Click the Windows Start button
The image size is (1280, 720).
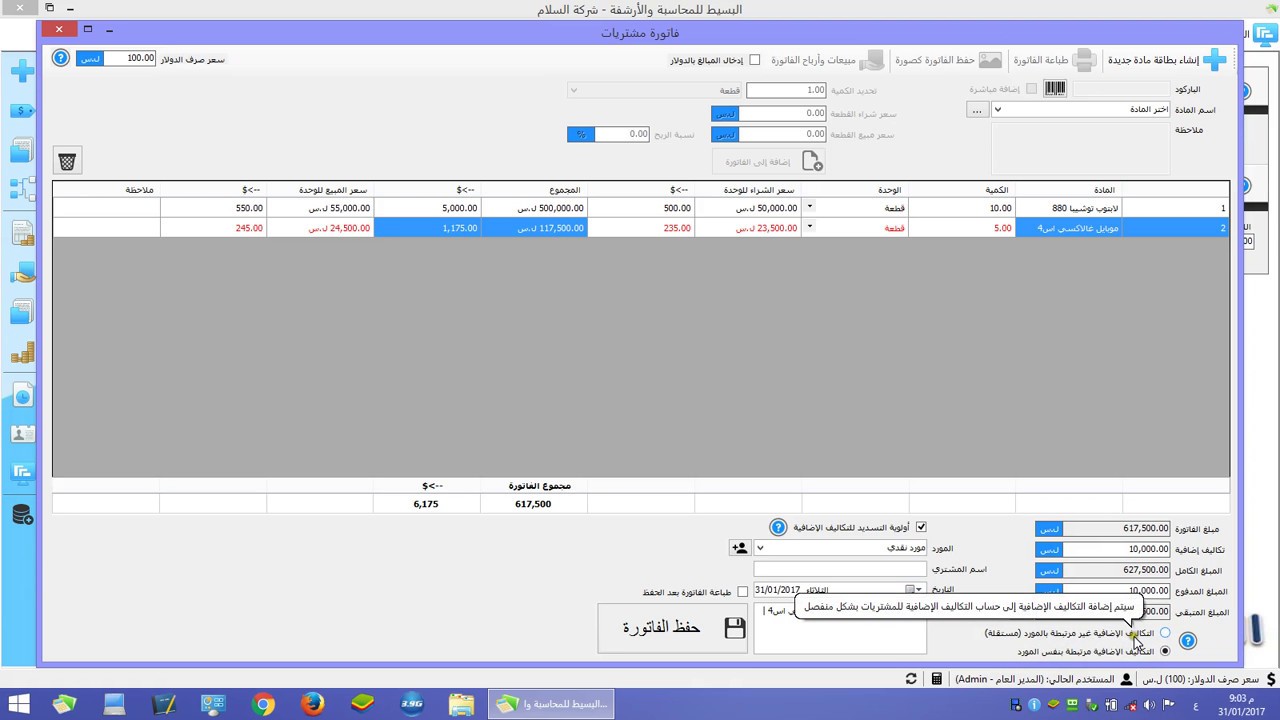(19, 704)
